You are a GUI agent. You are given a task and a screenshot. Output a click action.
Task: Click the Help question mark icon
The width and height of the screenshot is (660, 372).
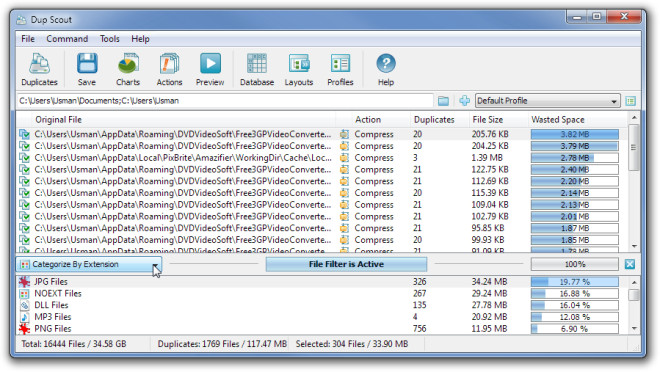click(x=386, y=69)
